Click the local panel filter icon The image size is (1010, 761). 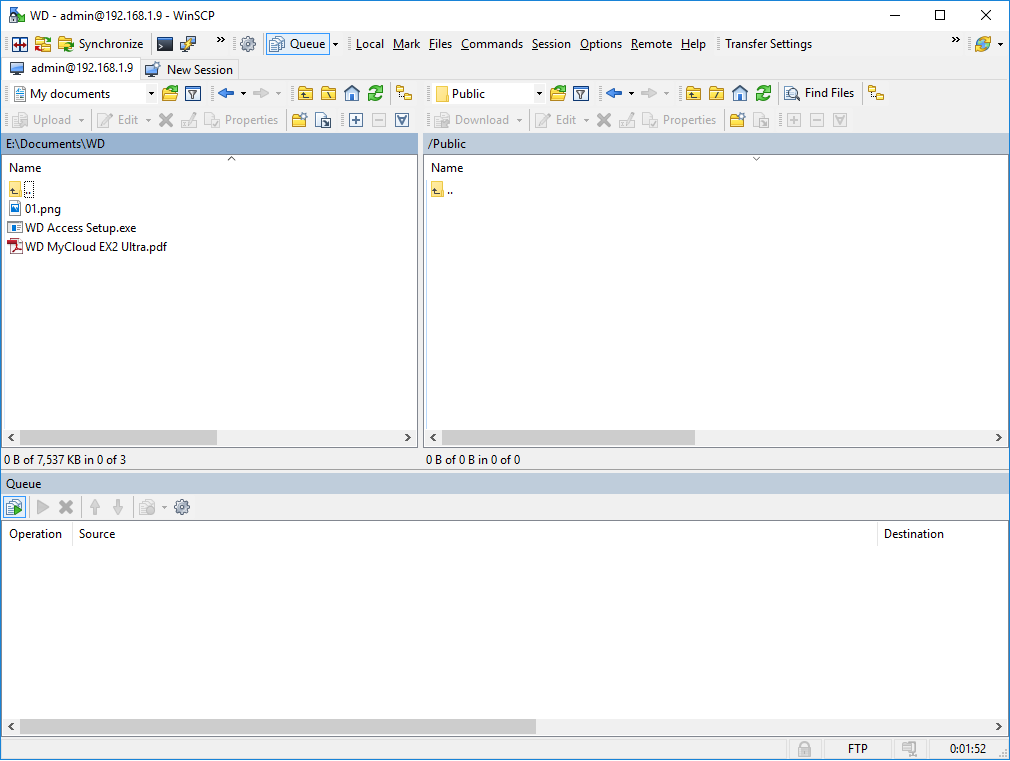tap(193, 94)
